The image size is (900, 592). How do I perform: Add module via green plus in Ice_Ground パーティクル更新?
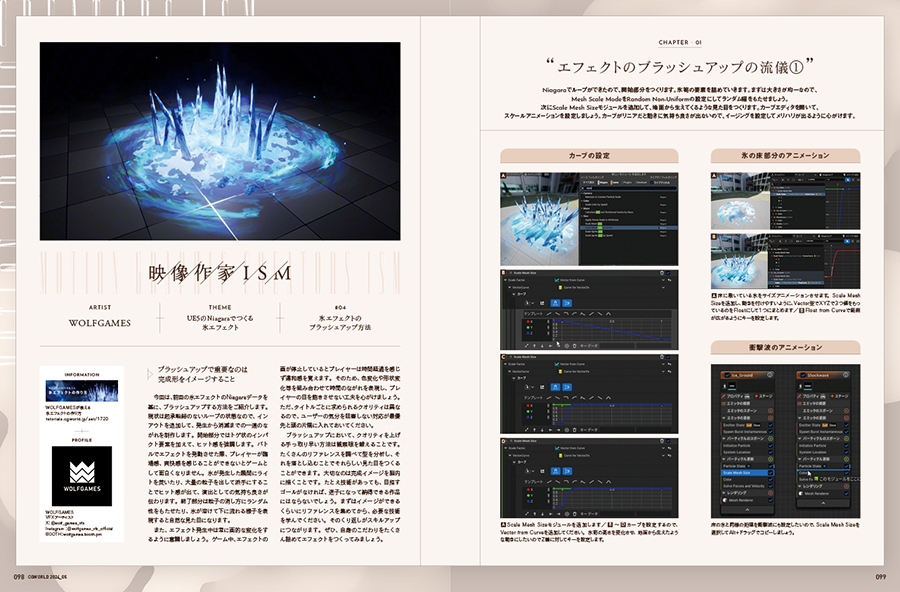click(771, 459)
